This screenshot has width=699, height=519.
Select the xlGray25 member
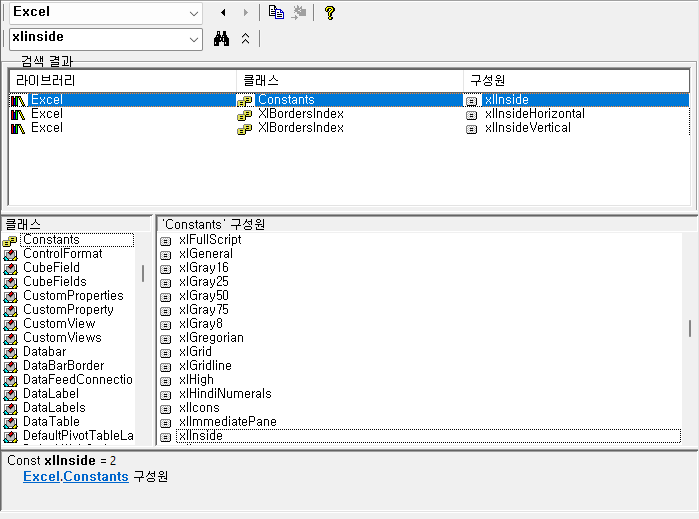pos(203,281)
